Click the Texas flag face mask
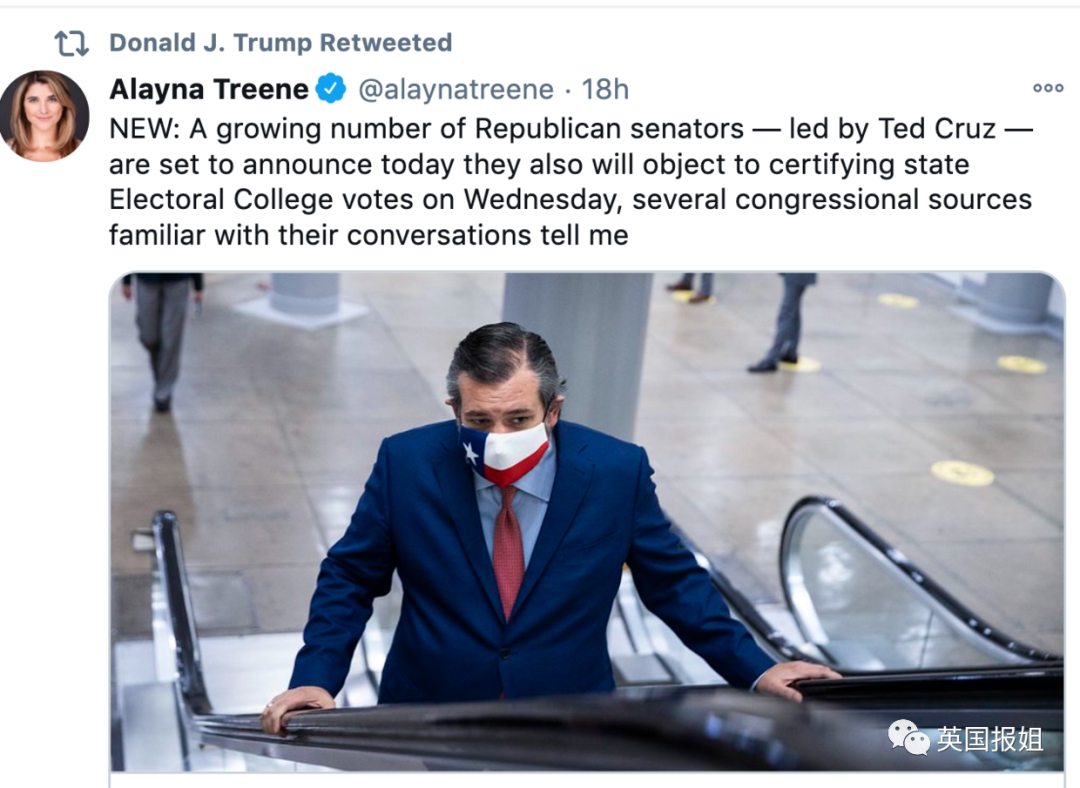Image resolution: width=1080 pixels, height=788 pixels. 506,453
